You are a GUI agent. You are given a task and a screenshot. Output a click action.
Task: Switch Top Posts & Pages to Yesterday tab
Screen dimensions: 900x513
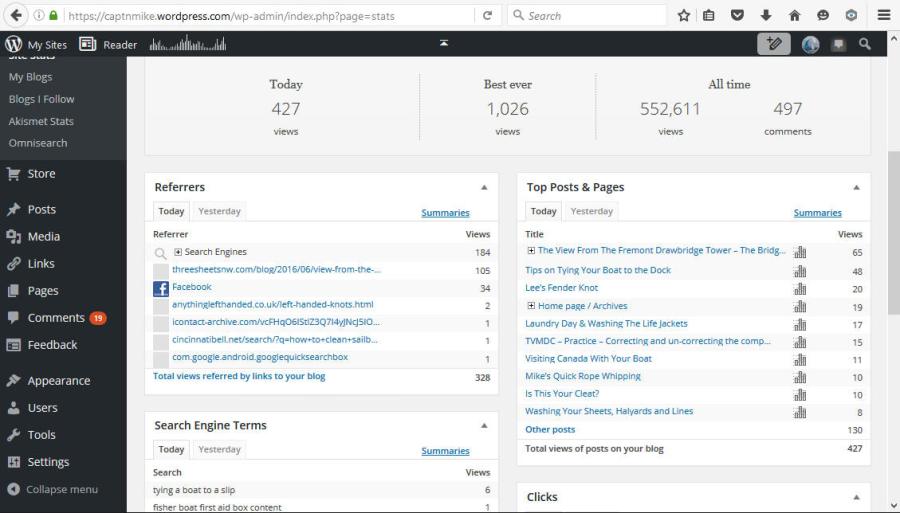point(591,211)
